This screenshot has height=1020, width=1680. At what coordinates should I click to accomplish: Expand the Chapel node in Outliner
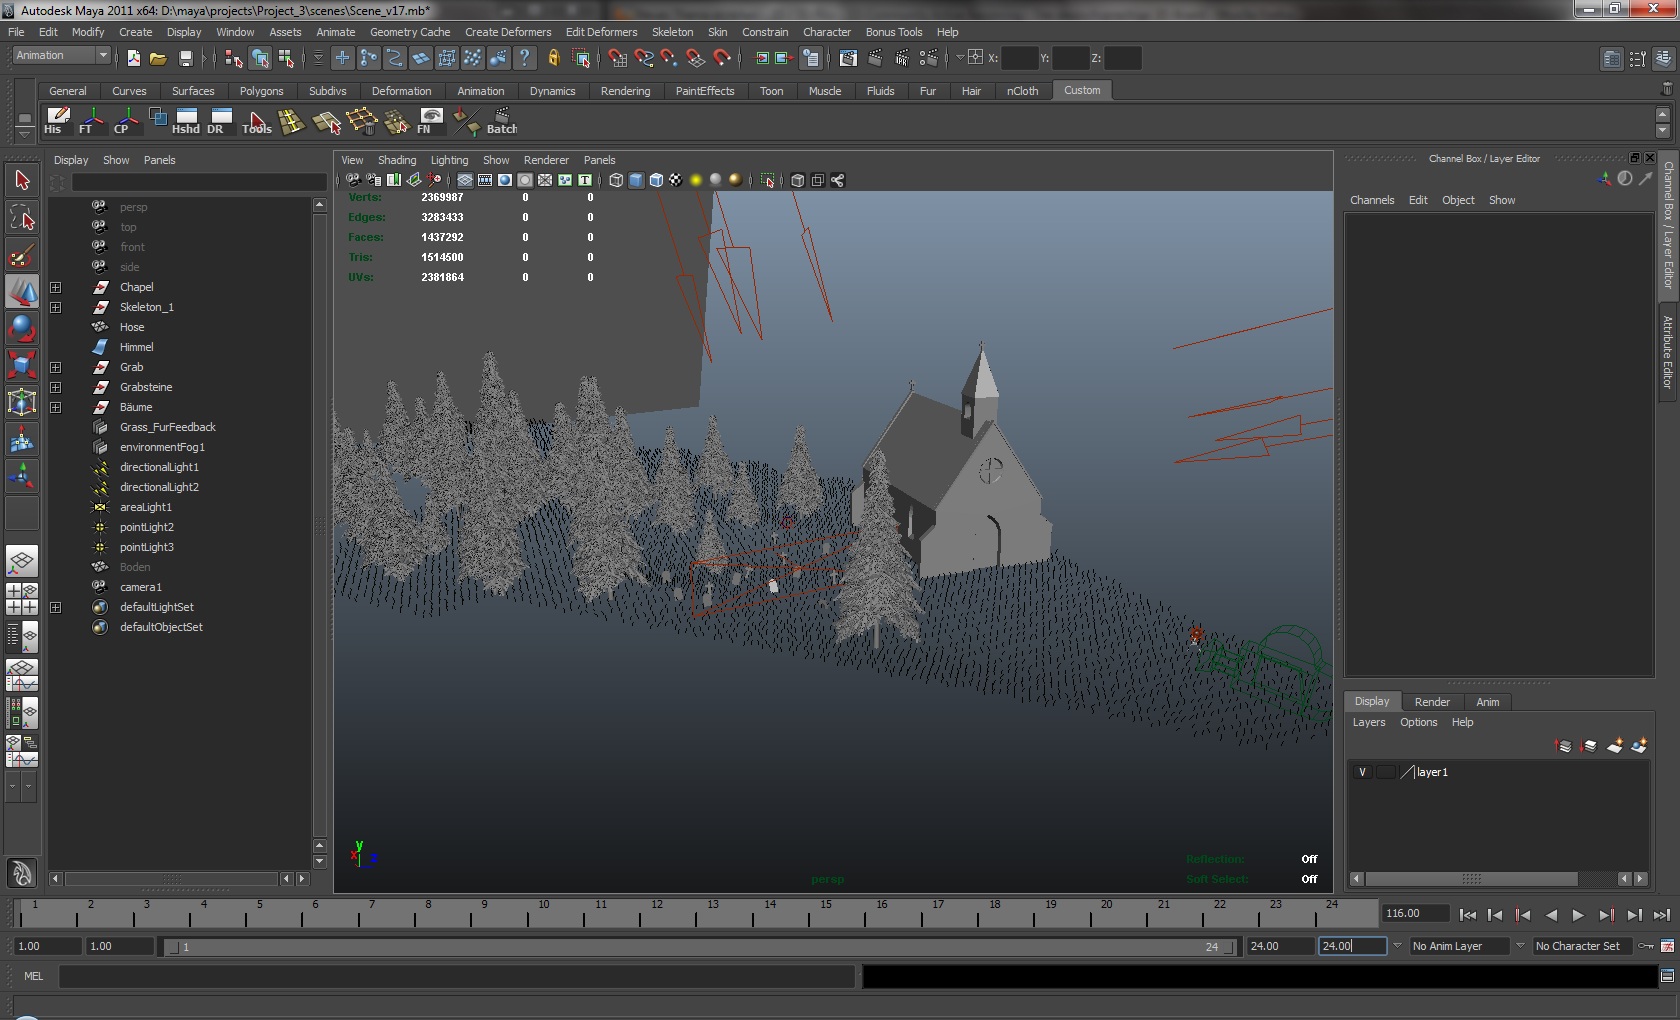point(56,287)
